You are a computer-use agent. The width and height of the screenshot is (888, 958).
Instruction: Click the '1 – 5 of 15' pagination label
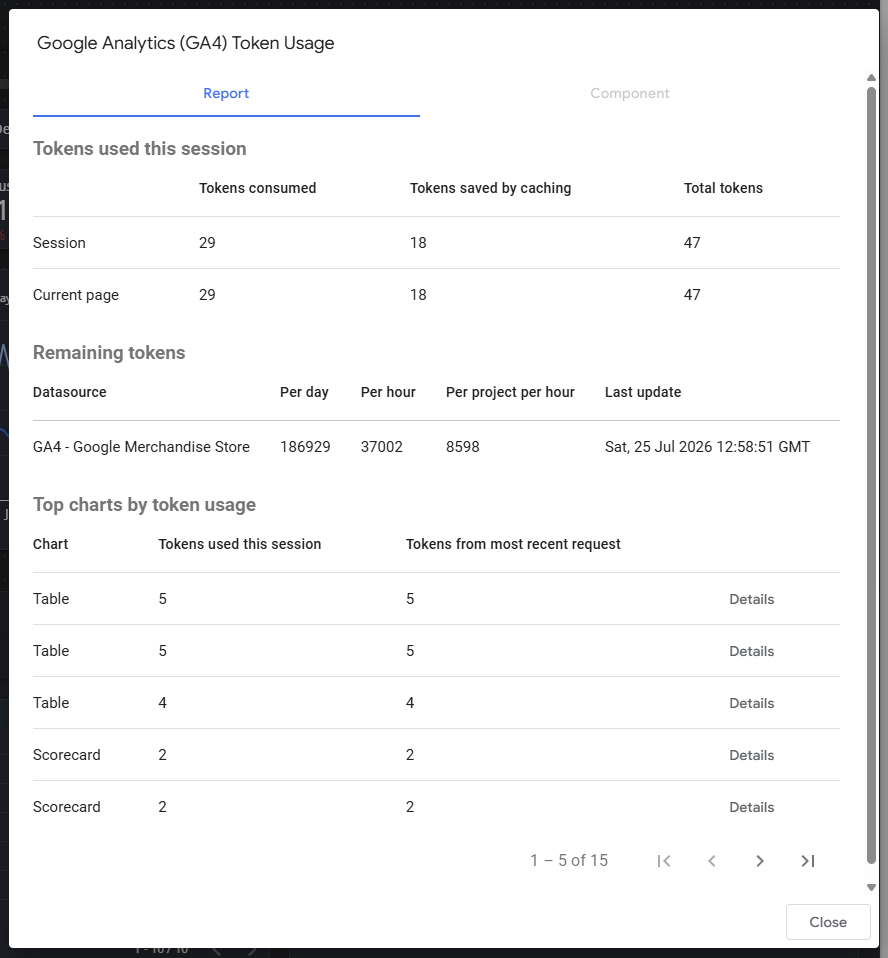569,861
